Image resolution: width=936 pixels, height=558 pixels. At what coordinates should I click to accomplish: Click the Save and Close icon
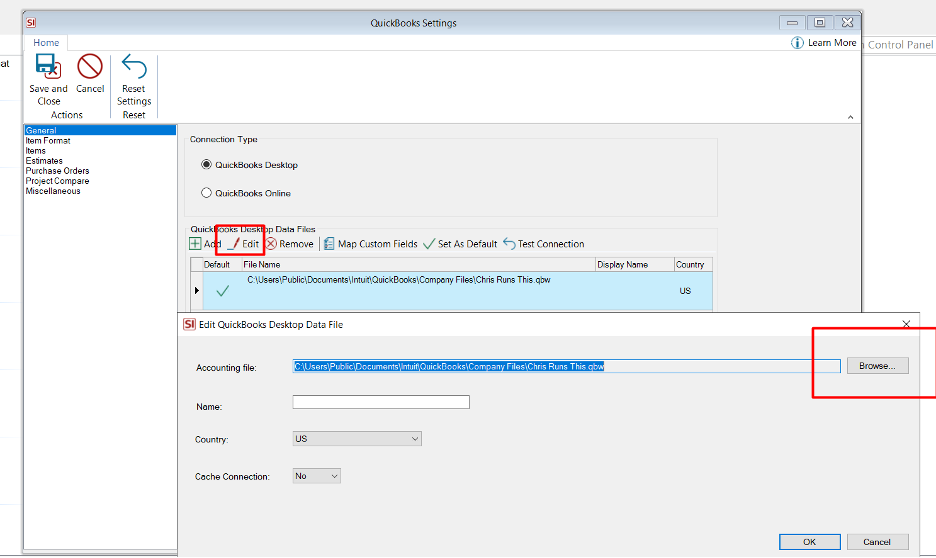tap(48, 66)
